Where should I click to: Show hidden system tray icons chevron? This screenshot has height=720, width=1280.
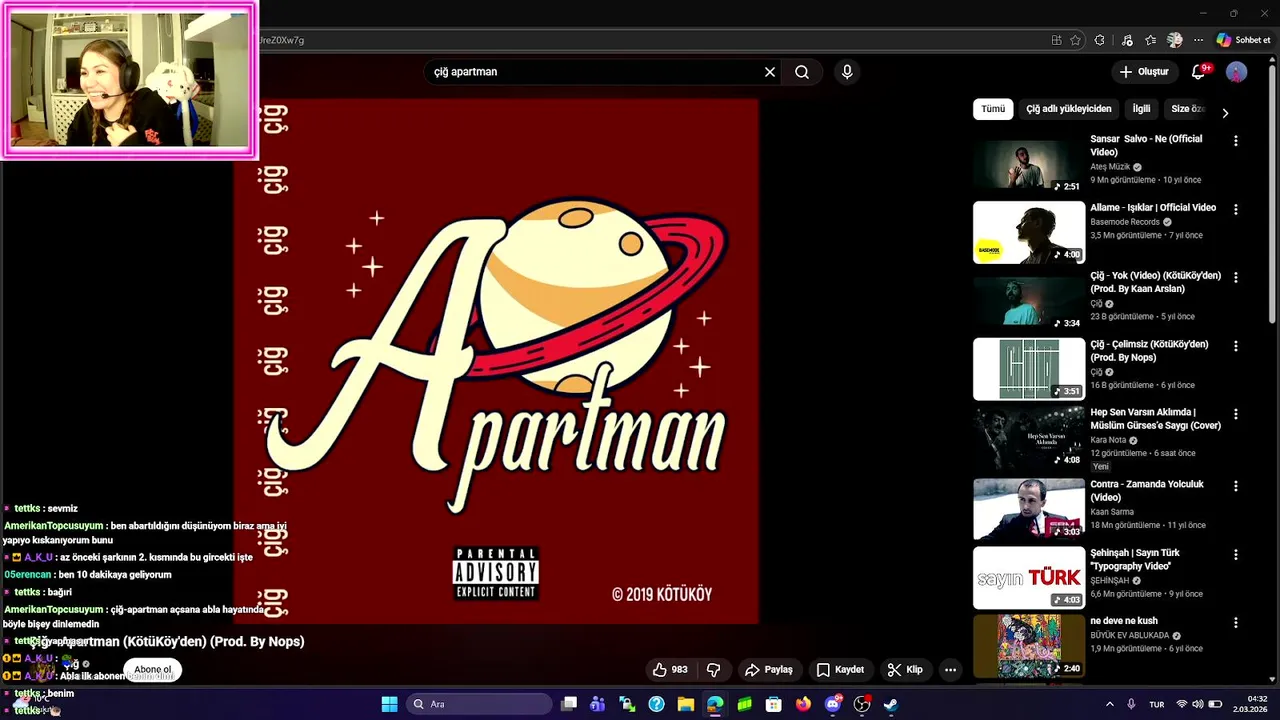[1109, 704]
